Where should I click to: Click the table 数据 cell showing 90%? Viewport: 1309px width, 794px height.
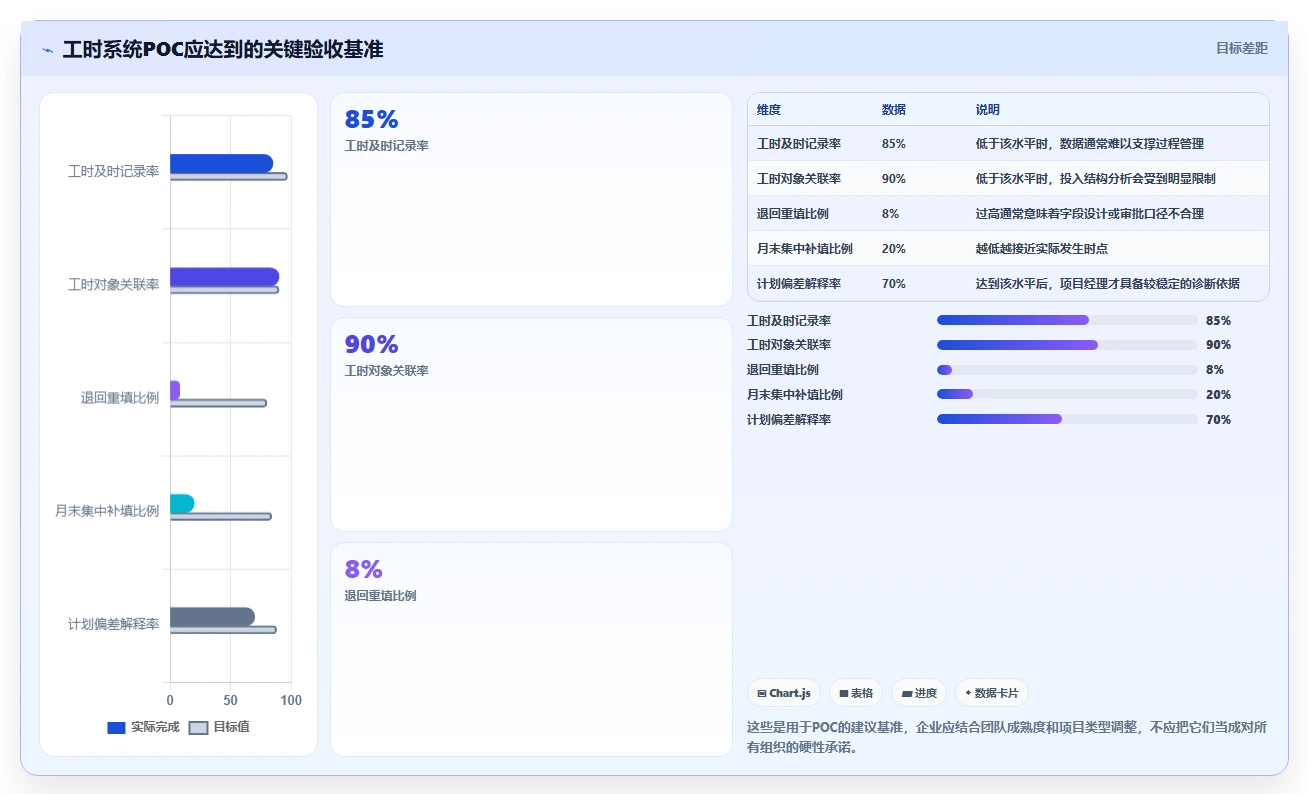tap(894, 179)
